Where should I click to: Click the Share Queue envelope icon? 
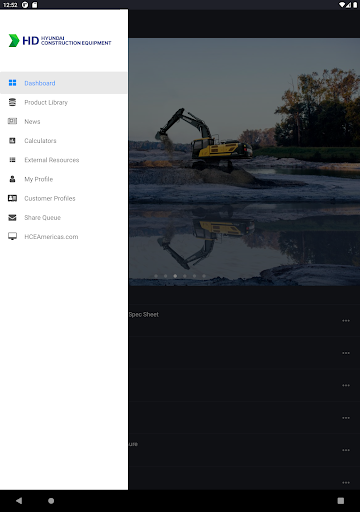click(12, 218)
